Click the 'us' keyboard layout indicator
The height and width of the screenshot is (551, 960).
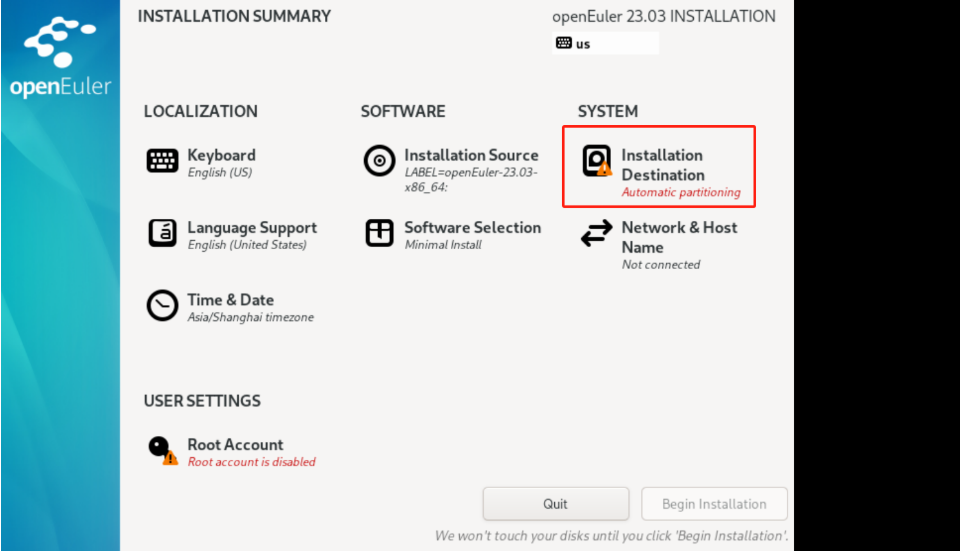pyautogui.click(x=605, y=43)
